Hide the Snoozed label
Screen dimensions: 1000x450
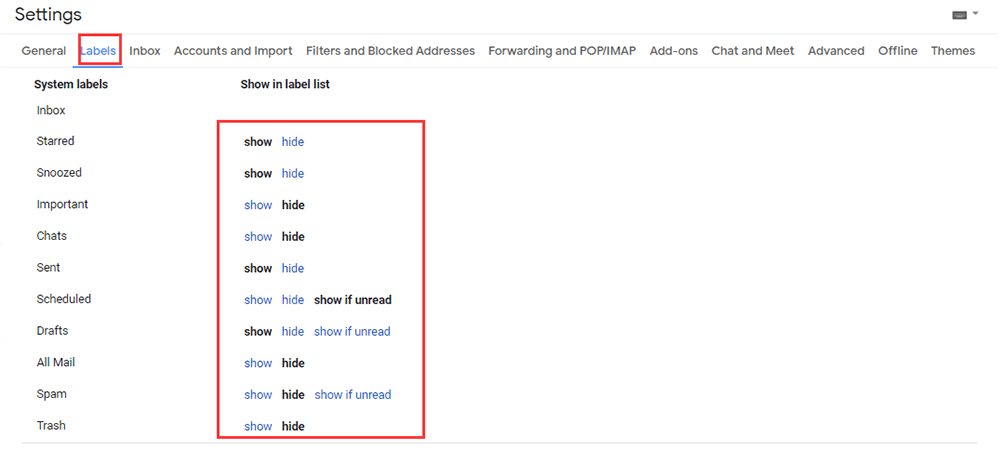click(293, 174)
